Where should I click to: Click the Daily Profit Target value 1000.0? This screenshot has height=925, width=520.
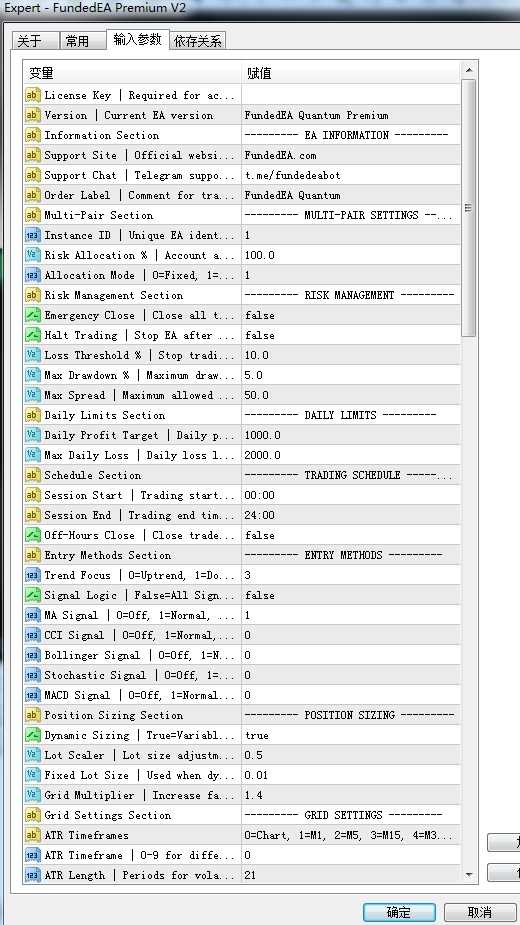pyautogui.click(x=263, y=435)
